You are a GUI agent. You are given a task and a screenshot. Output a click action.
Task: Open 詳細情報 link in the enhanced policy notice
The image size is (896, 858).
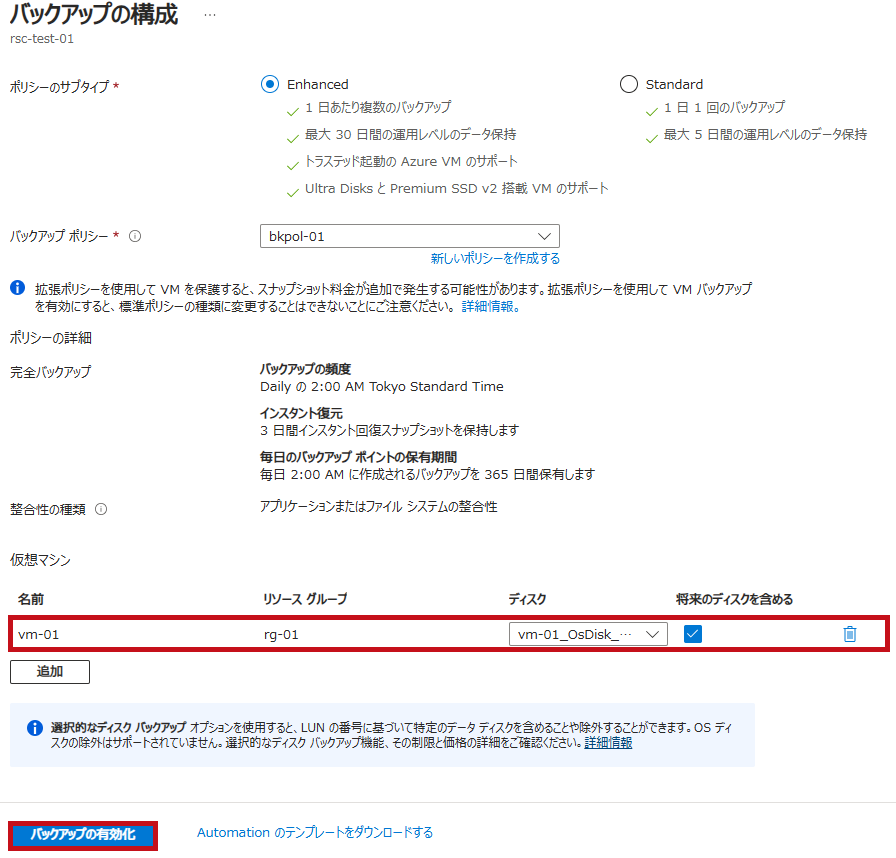click(490, 306)
